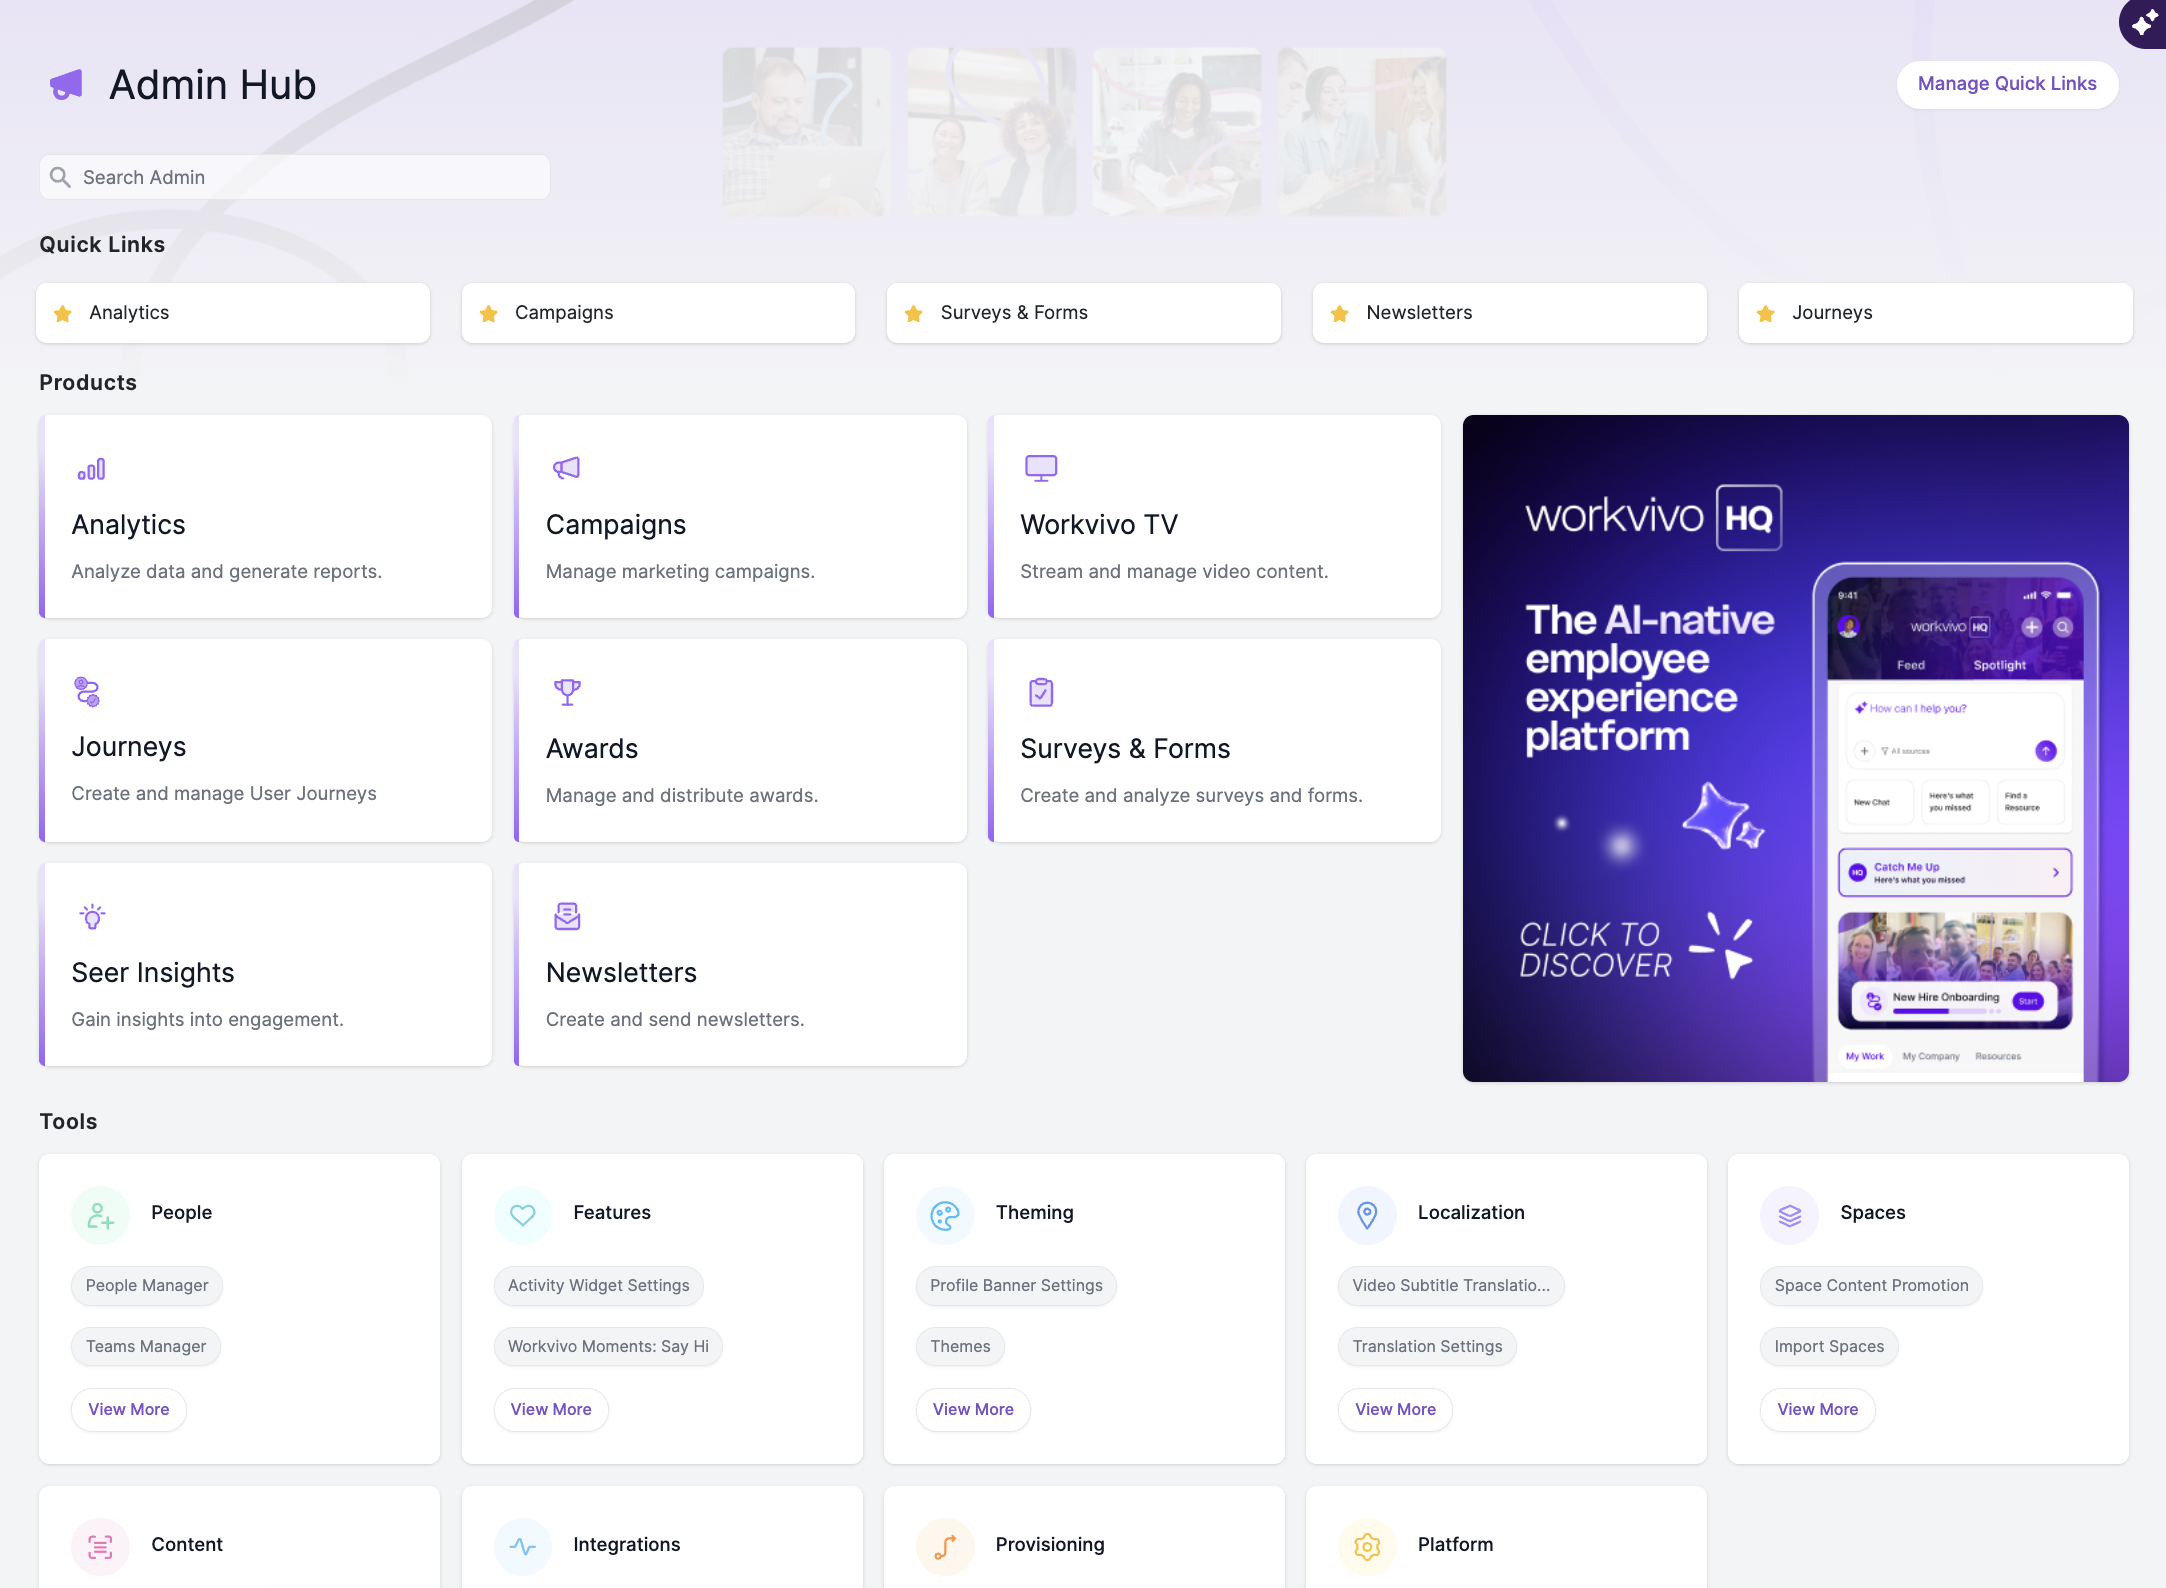Click the star on Journeys quick link
Screen dimensions: 2166x1588
1766,314
